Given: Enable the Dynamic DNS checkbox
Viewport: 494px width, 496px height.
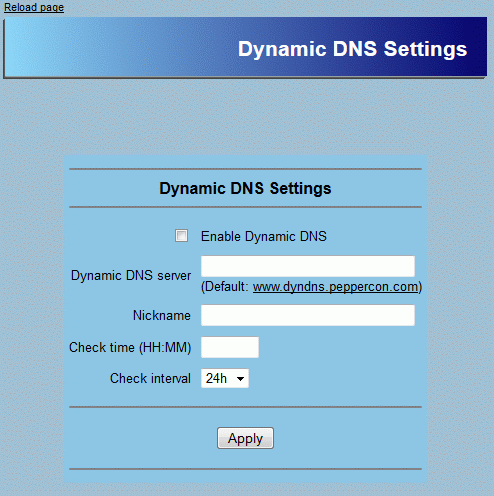Looking at the screenshot, I should (181, 236).
